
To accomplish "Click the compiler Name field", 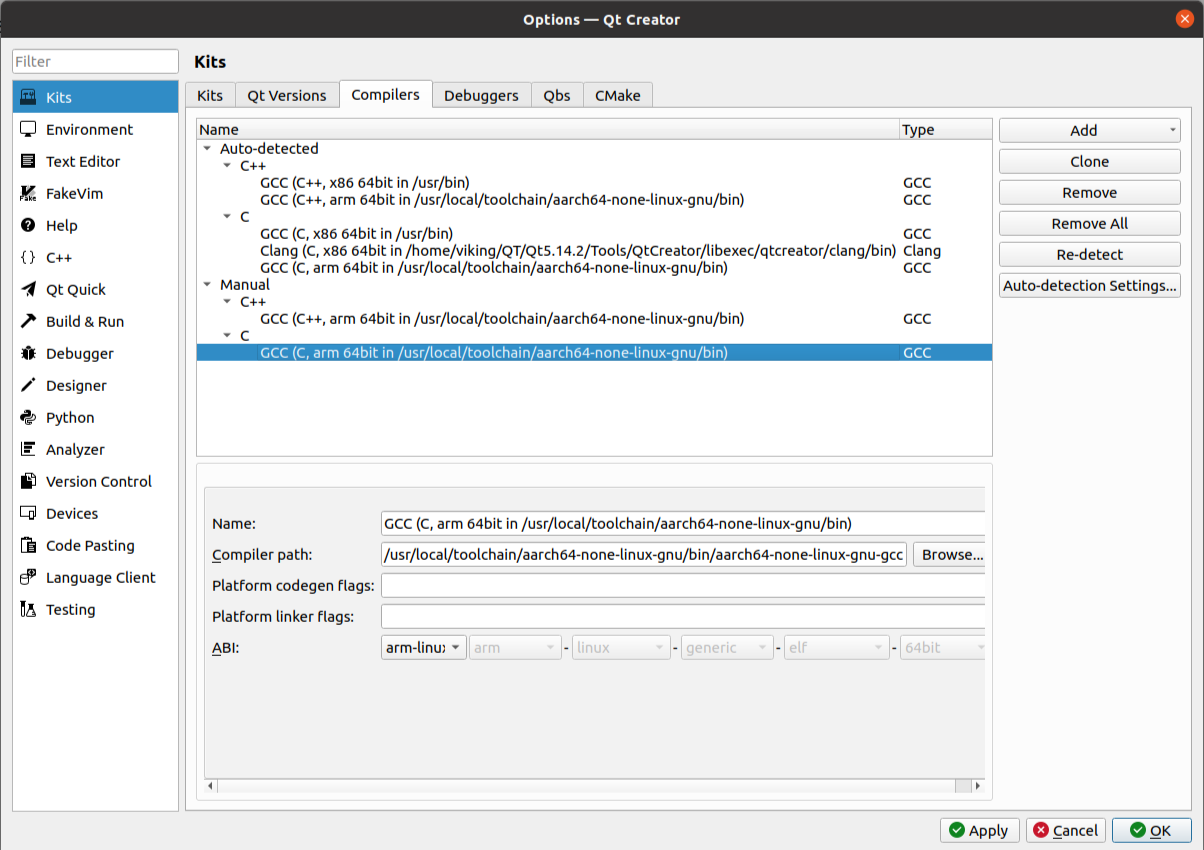I will click(x=683, y=523).
